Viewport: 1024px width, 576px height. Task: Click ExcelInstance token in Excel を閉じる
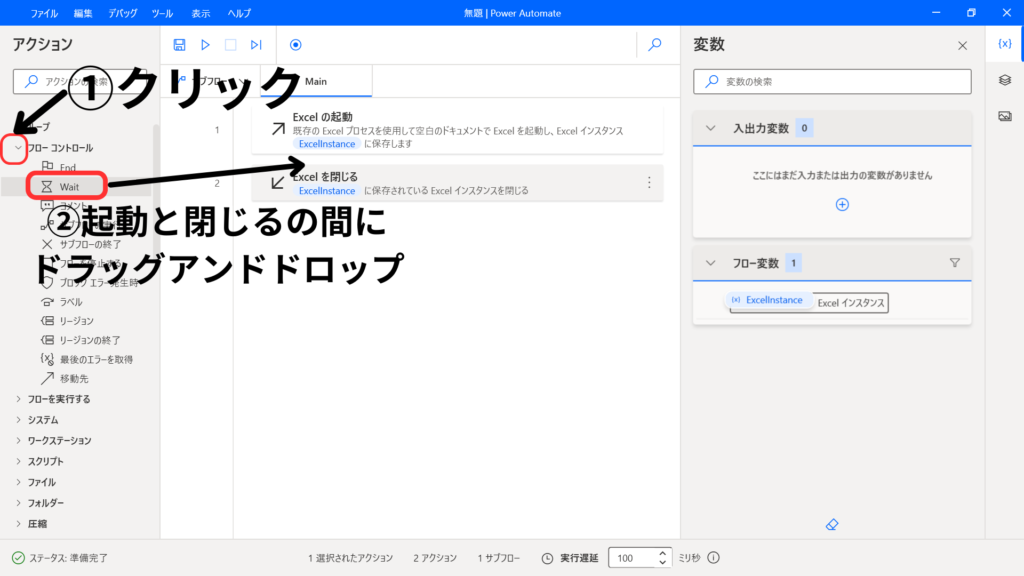pos(327,191)
